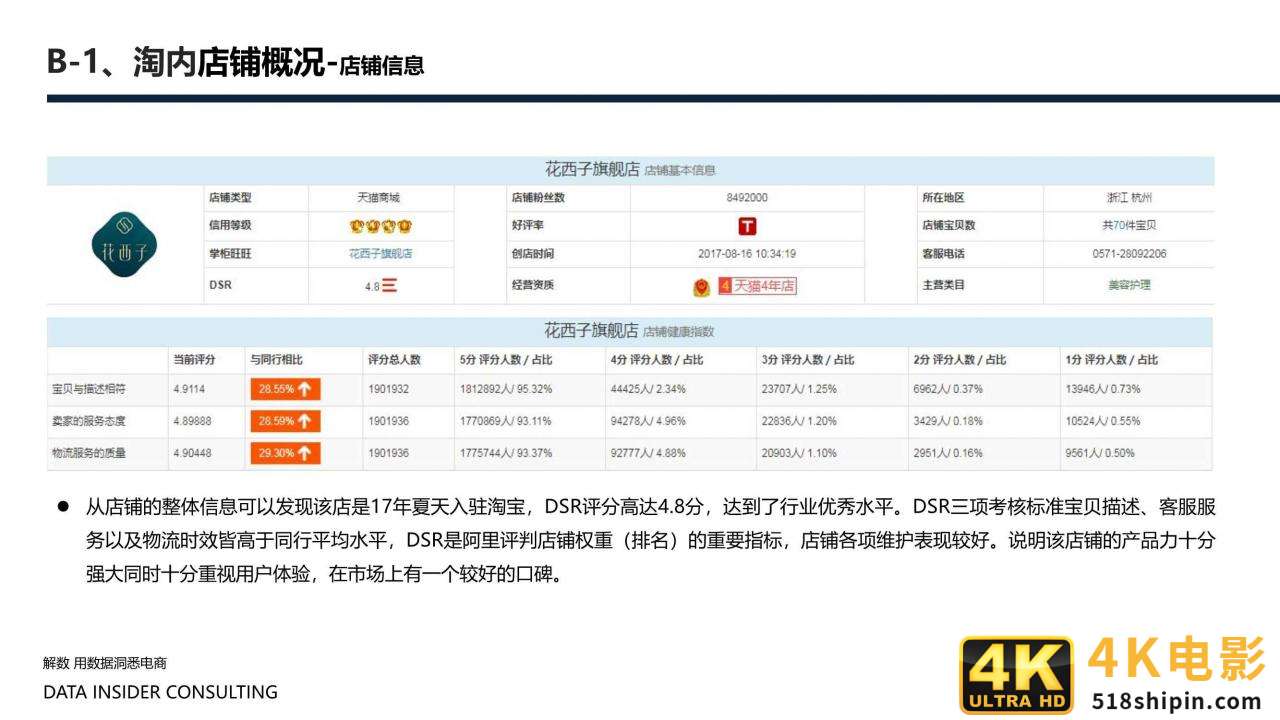Click the cell 9561人/ 0.50%
This screenshot has height=720, width=1280.
[x=1100, y=453]
